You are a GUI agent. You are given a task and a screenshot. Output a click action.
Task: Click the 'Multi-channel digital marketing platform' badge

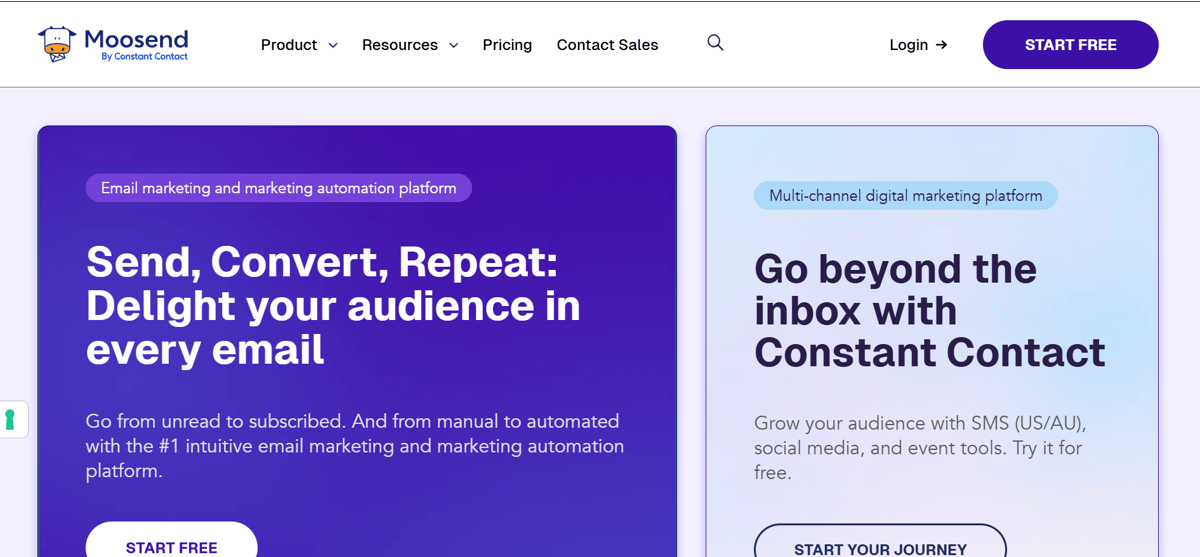tap(906, 196)
